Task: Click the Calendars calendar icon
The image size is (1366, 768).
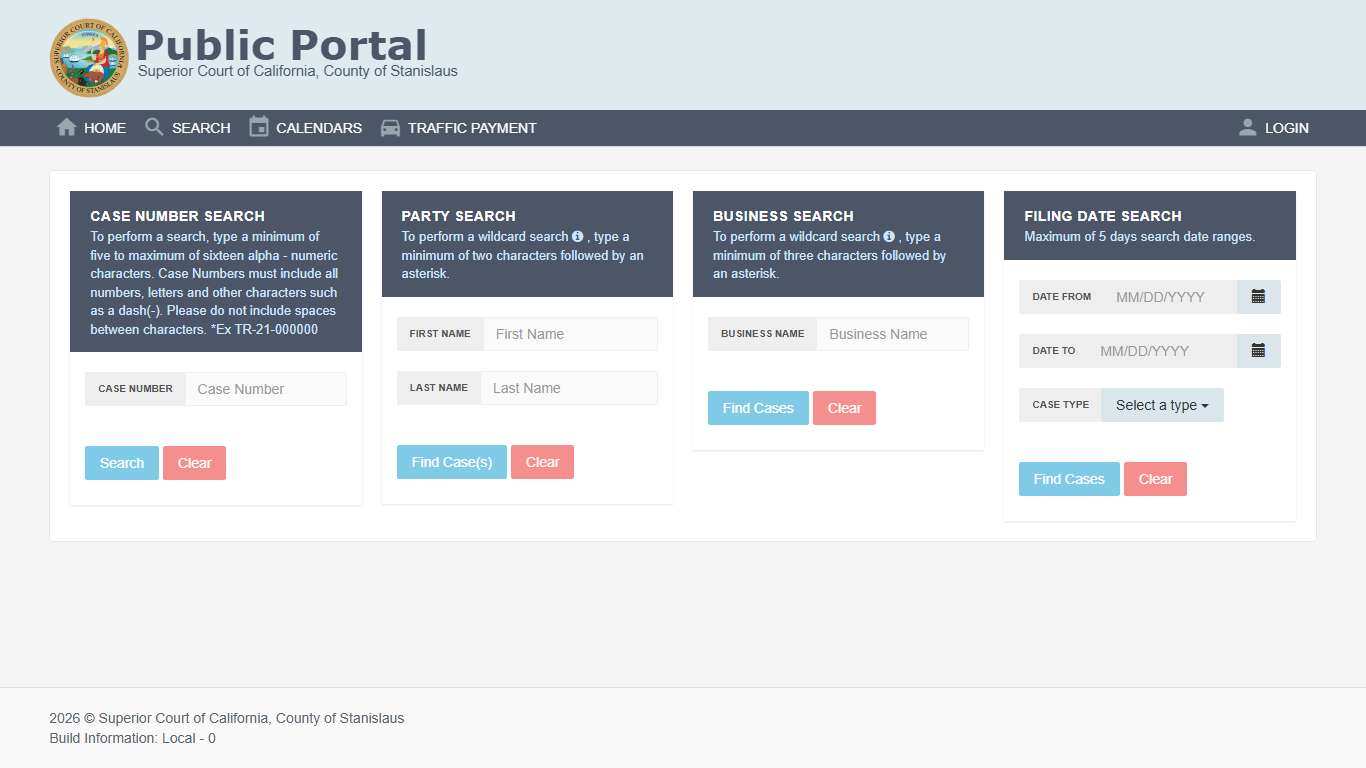Action: [259, 127]
